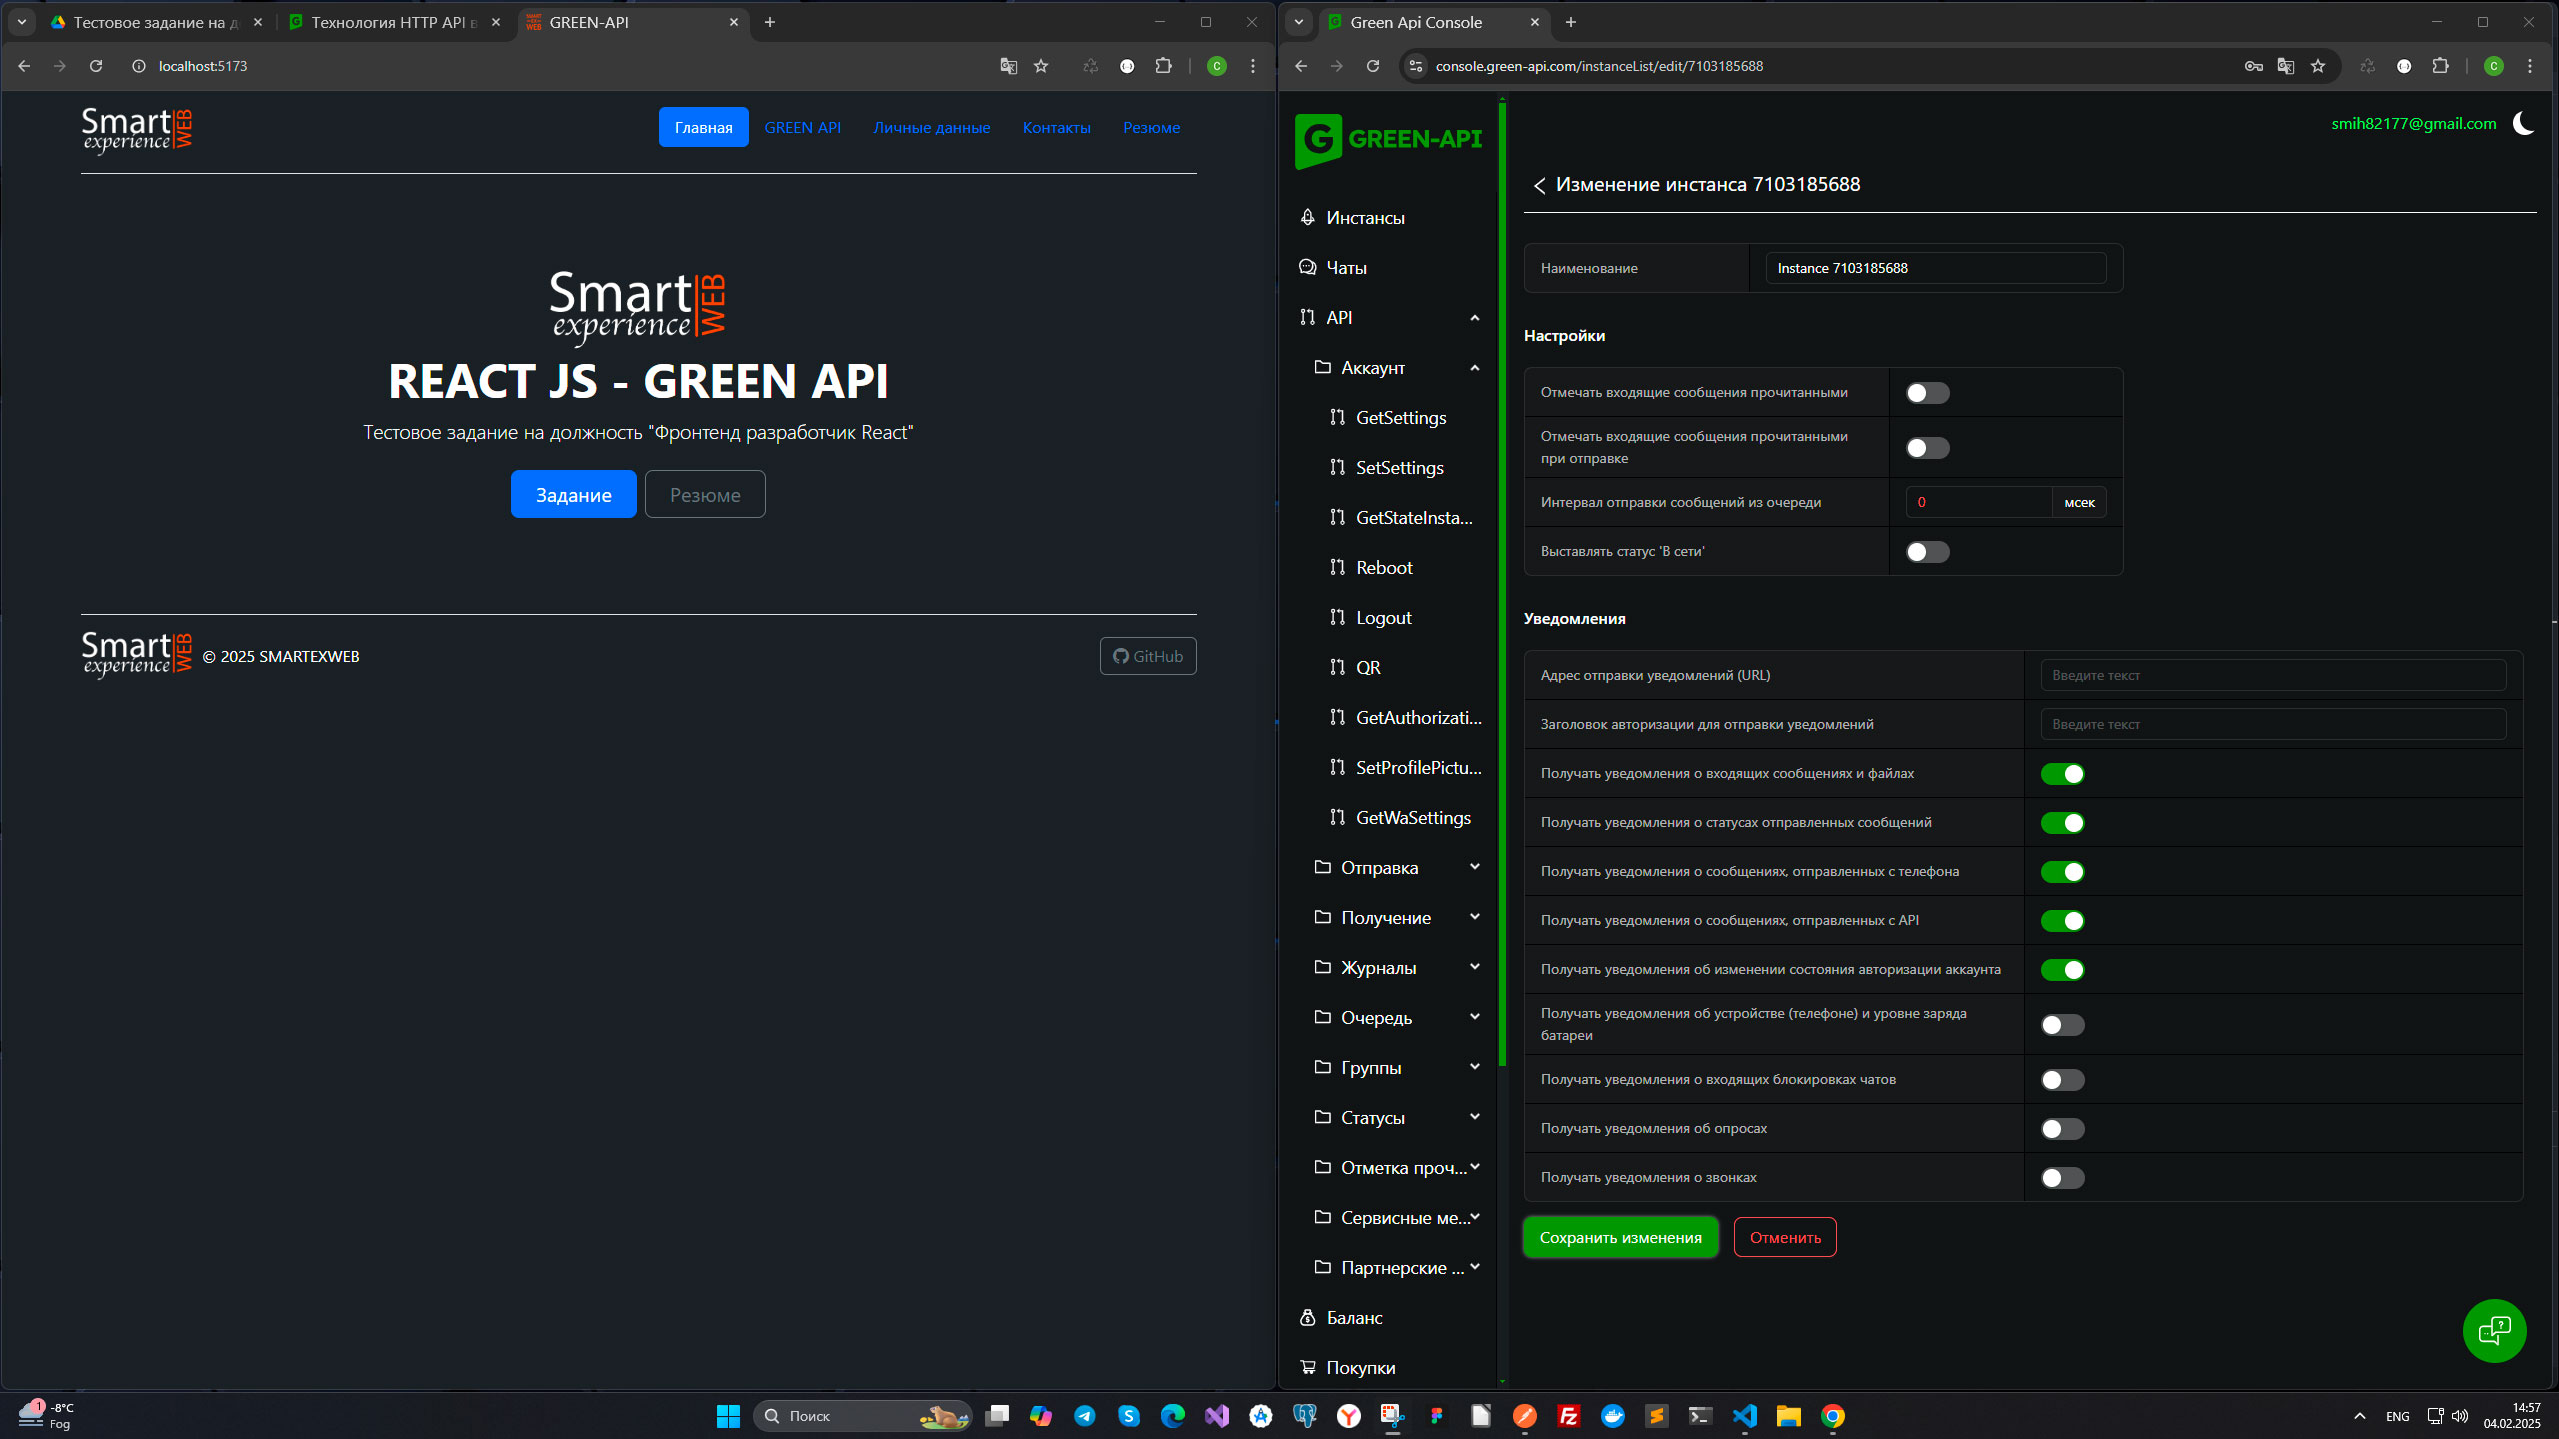Enable 'Выставлять статус В сети' toggle

click(x=1927, y=552)
